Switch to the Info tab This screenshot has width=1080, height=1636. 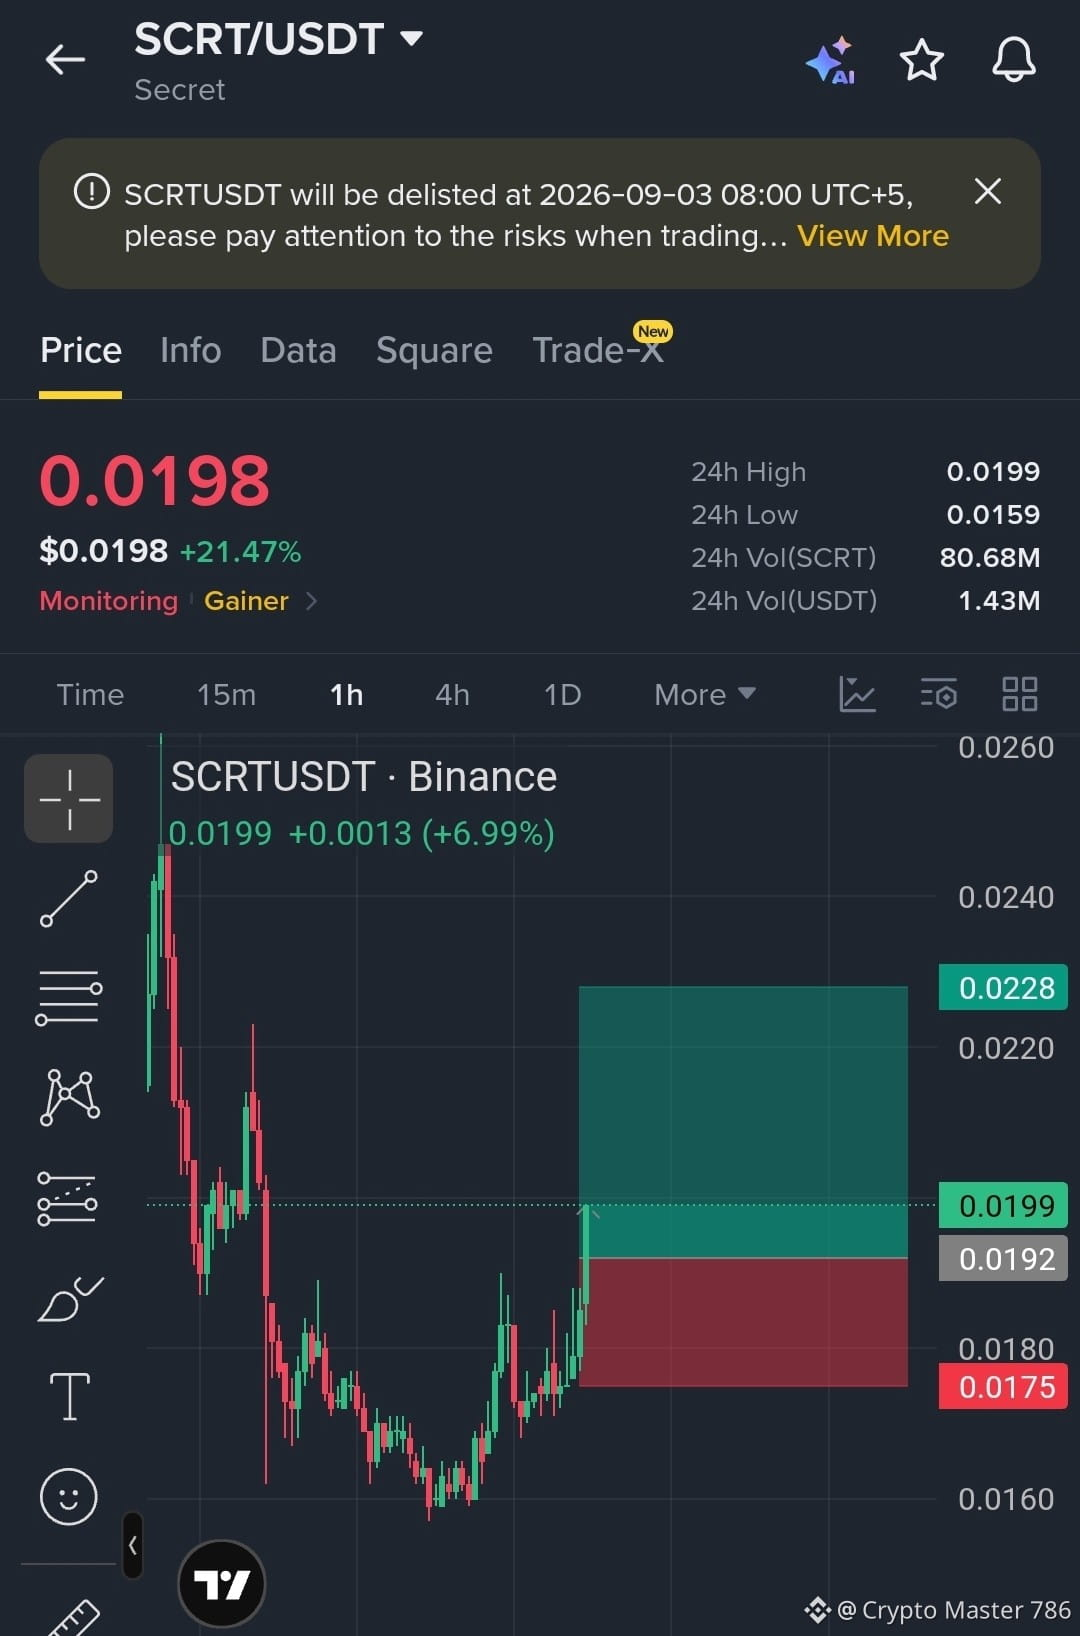pyautogui.click(x=191, y=351)
